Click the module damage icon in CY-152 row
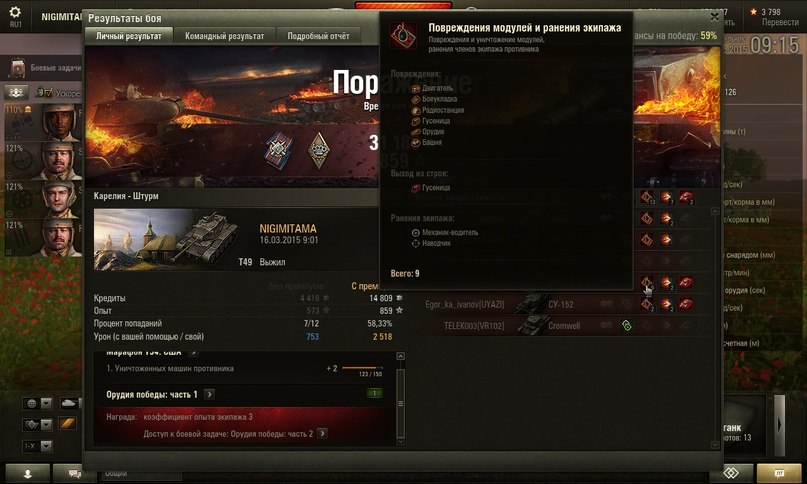This screenshot has height=484, width=807. click(x=647, y=304)
